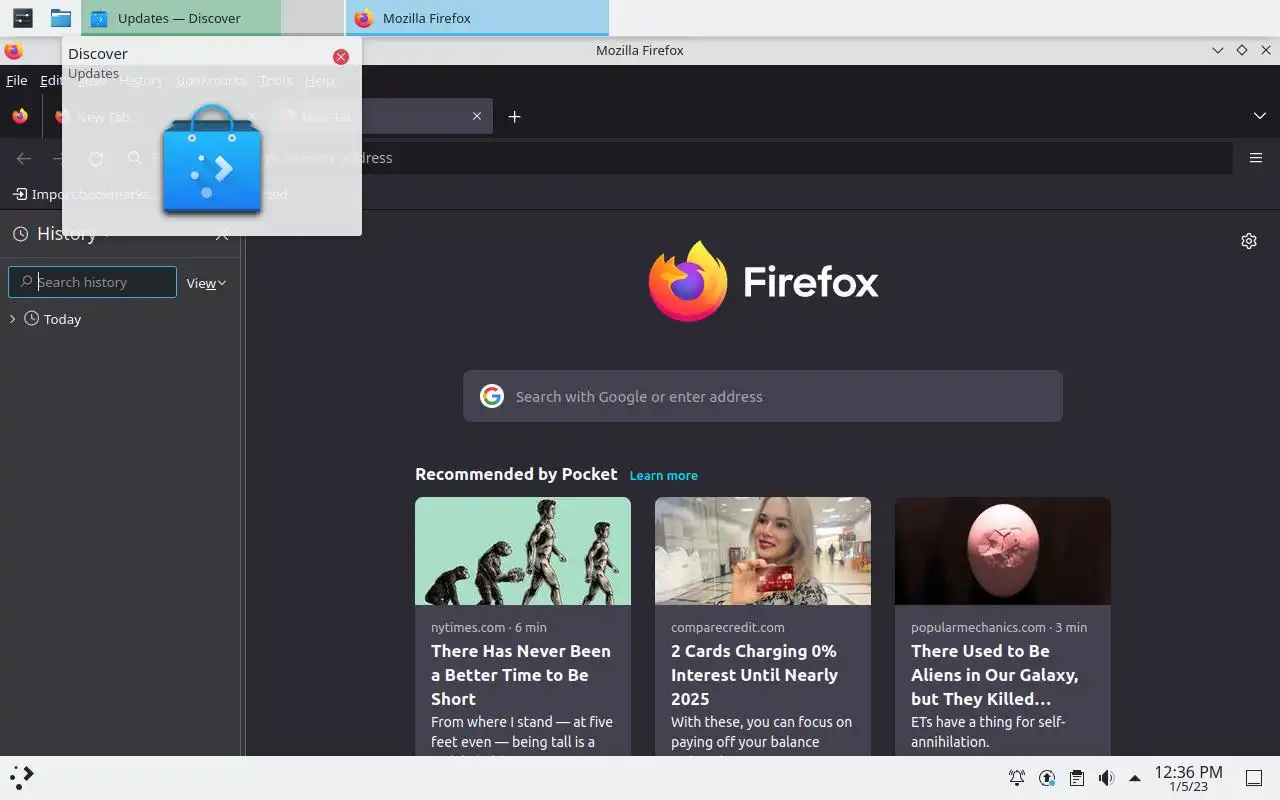Open the File menu

point(17,81)
